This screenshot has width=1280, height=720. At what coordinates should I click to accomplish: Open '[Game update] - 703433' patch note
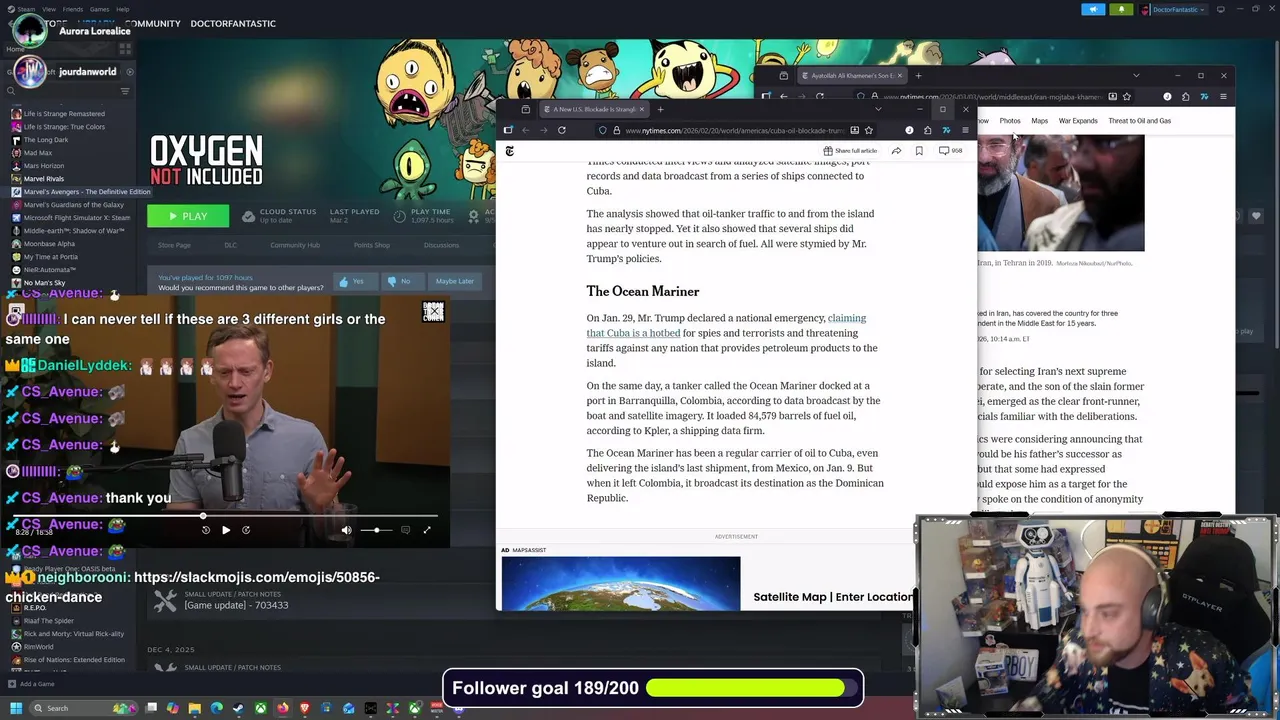236,605
